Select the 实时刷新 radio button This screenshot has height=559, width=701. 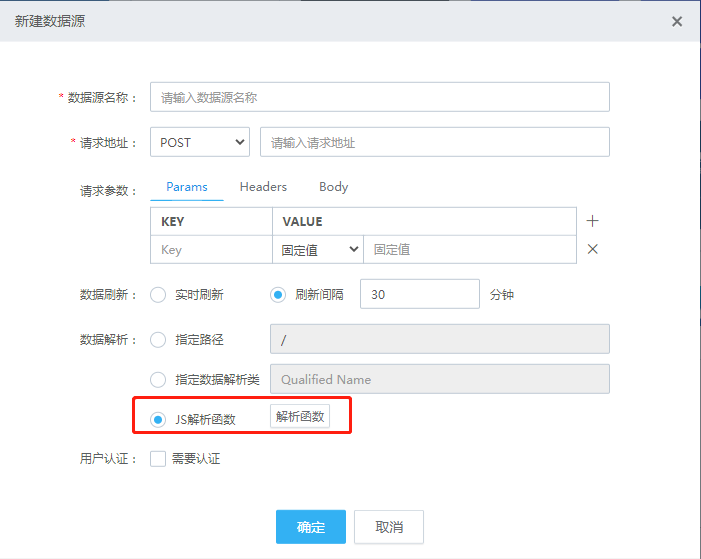point(158,295)
